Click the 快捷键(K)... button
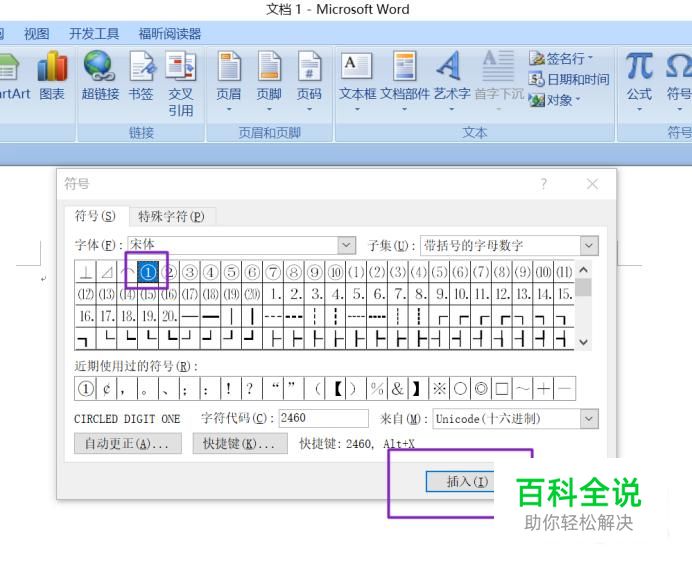 (240, 443)
